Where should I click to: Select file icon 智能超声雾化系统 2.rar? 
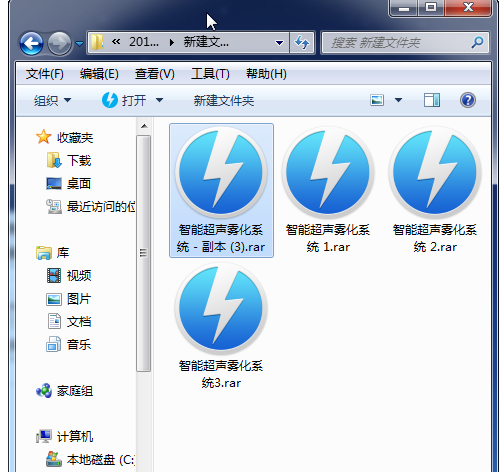coord(435,172)
